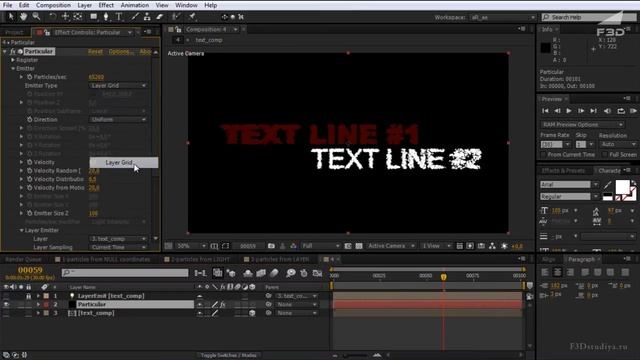Toggle the loop option in Preview
This screenshot has height=360, width=640.
tap(621, 111)
